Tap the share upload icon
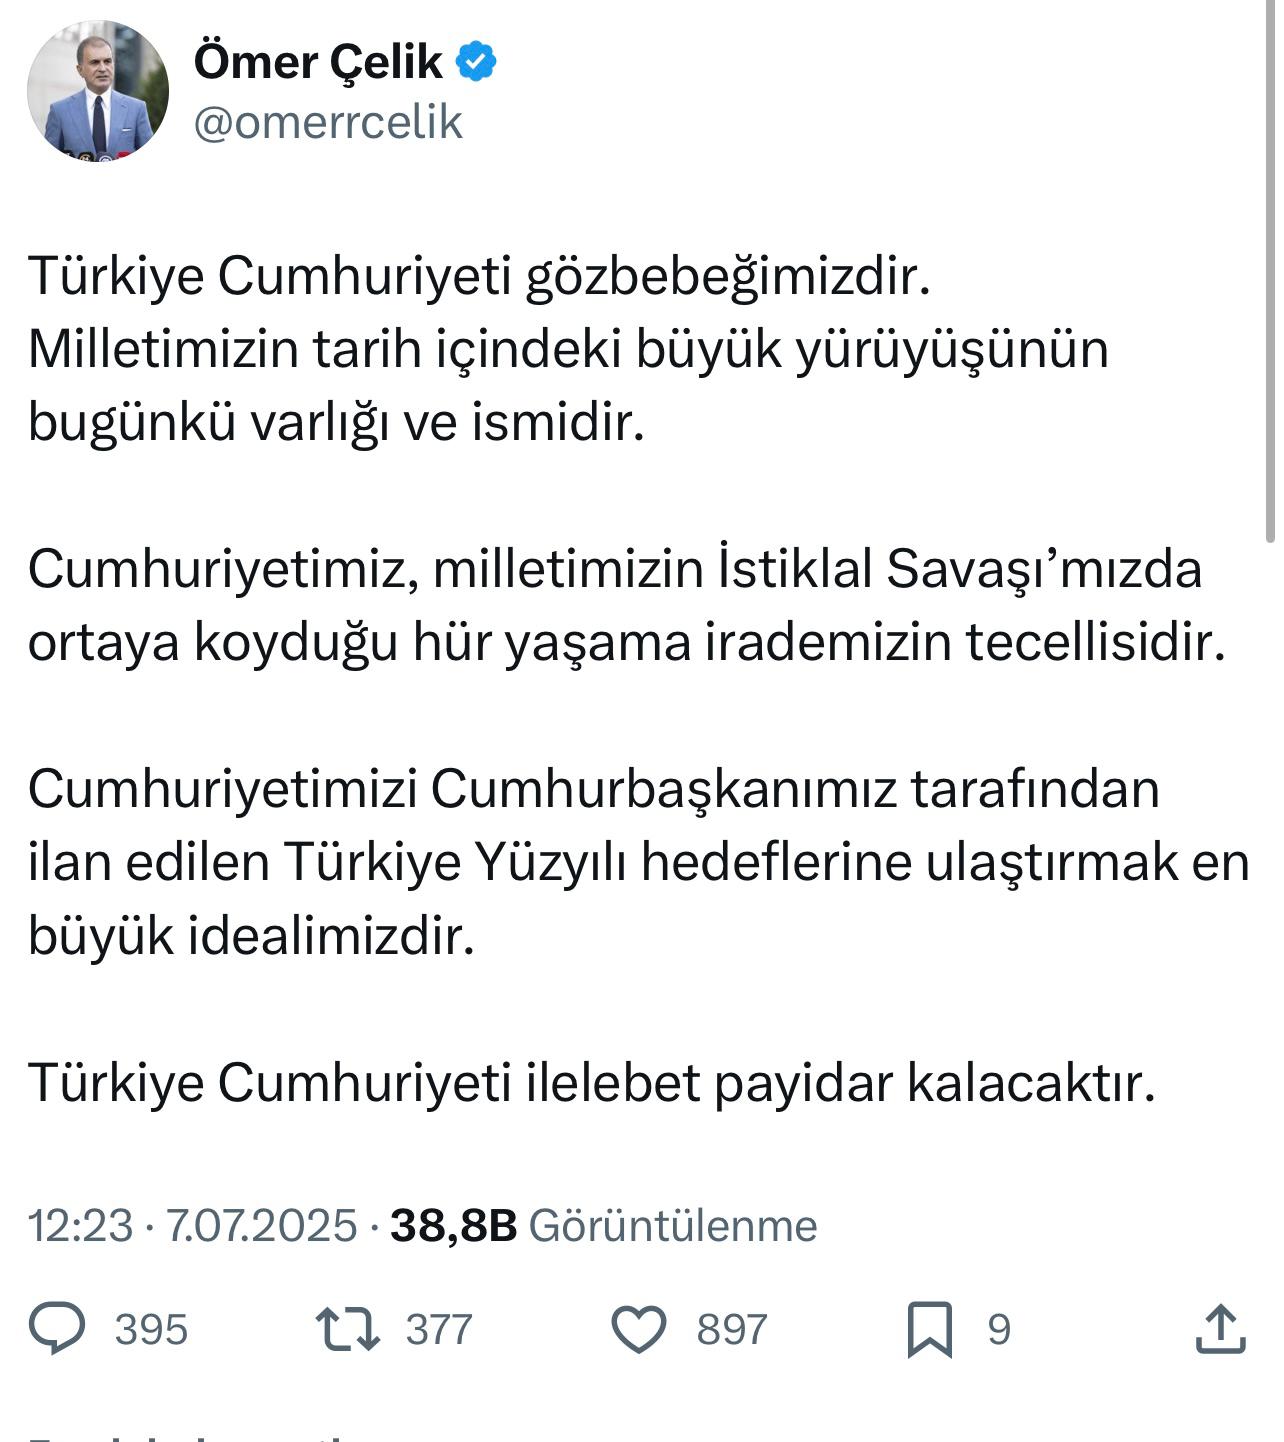 (1220, 1329)
